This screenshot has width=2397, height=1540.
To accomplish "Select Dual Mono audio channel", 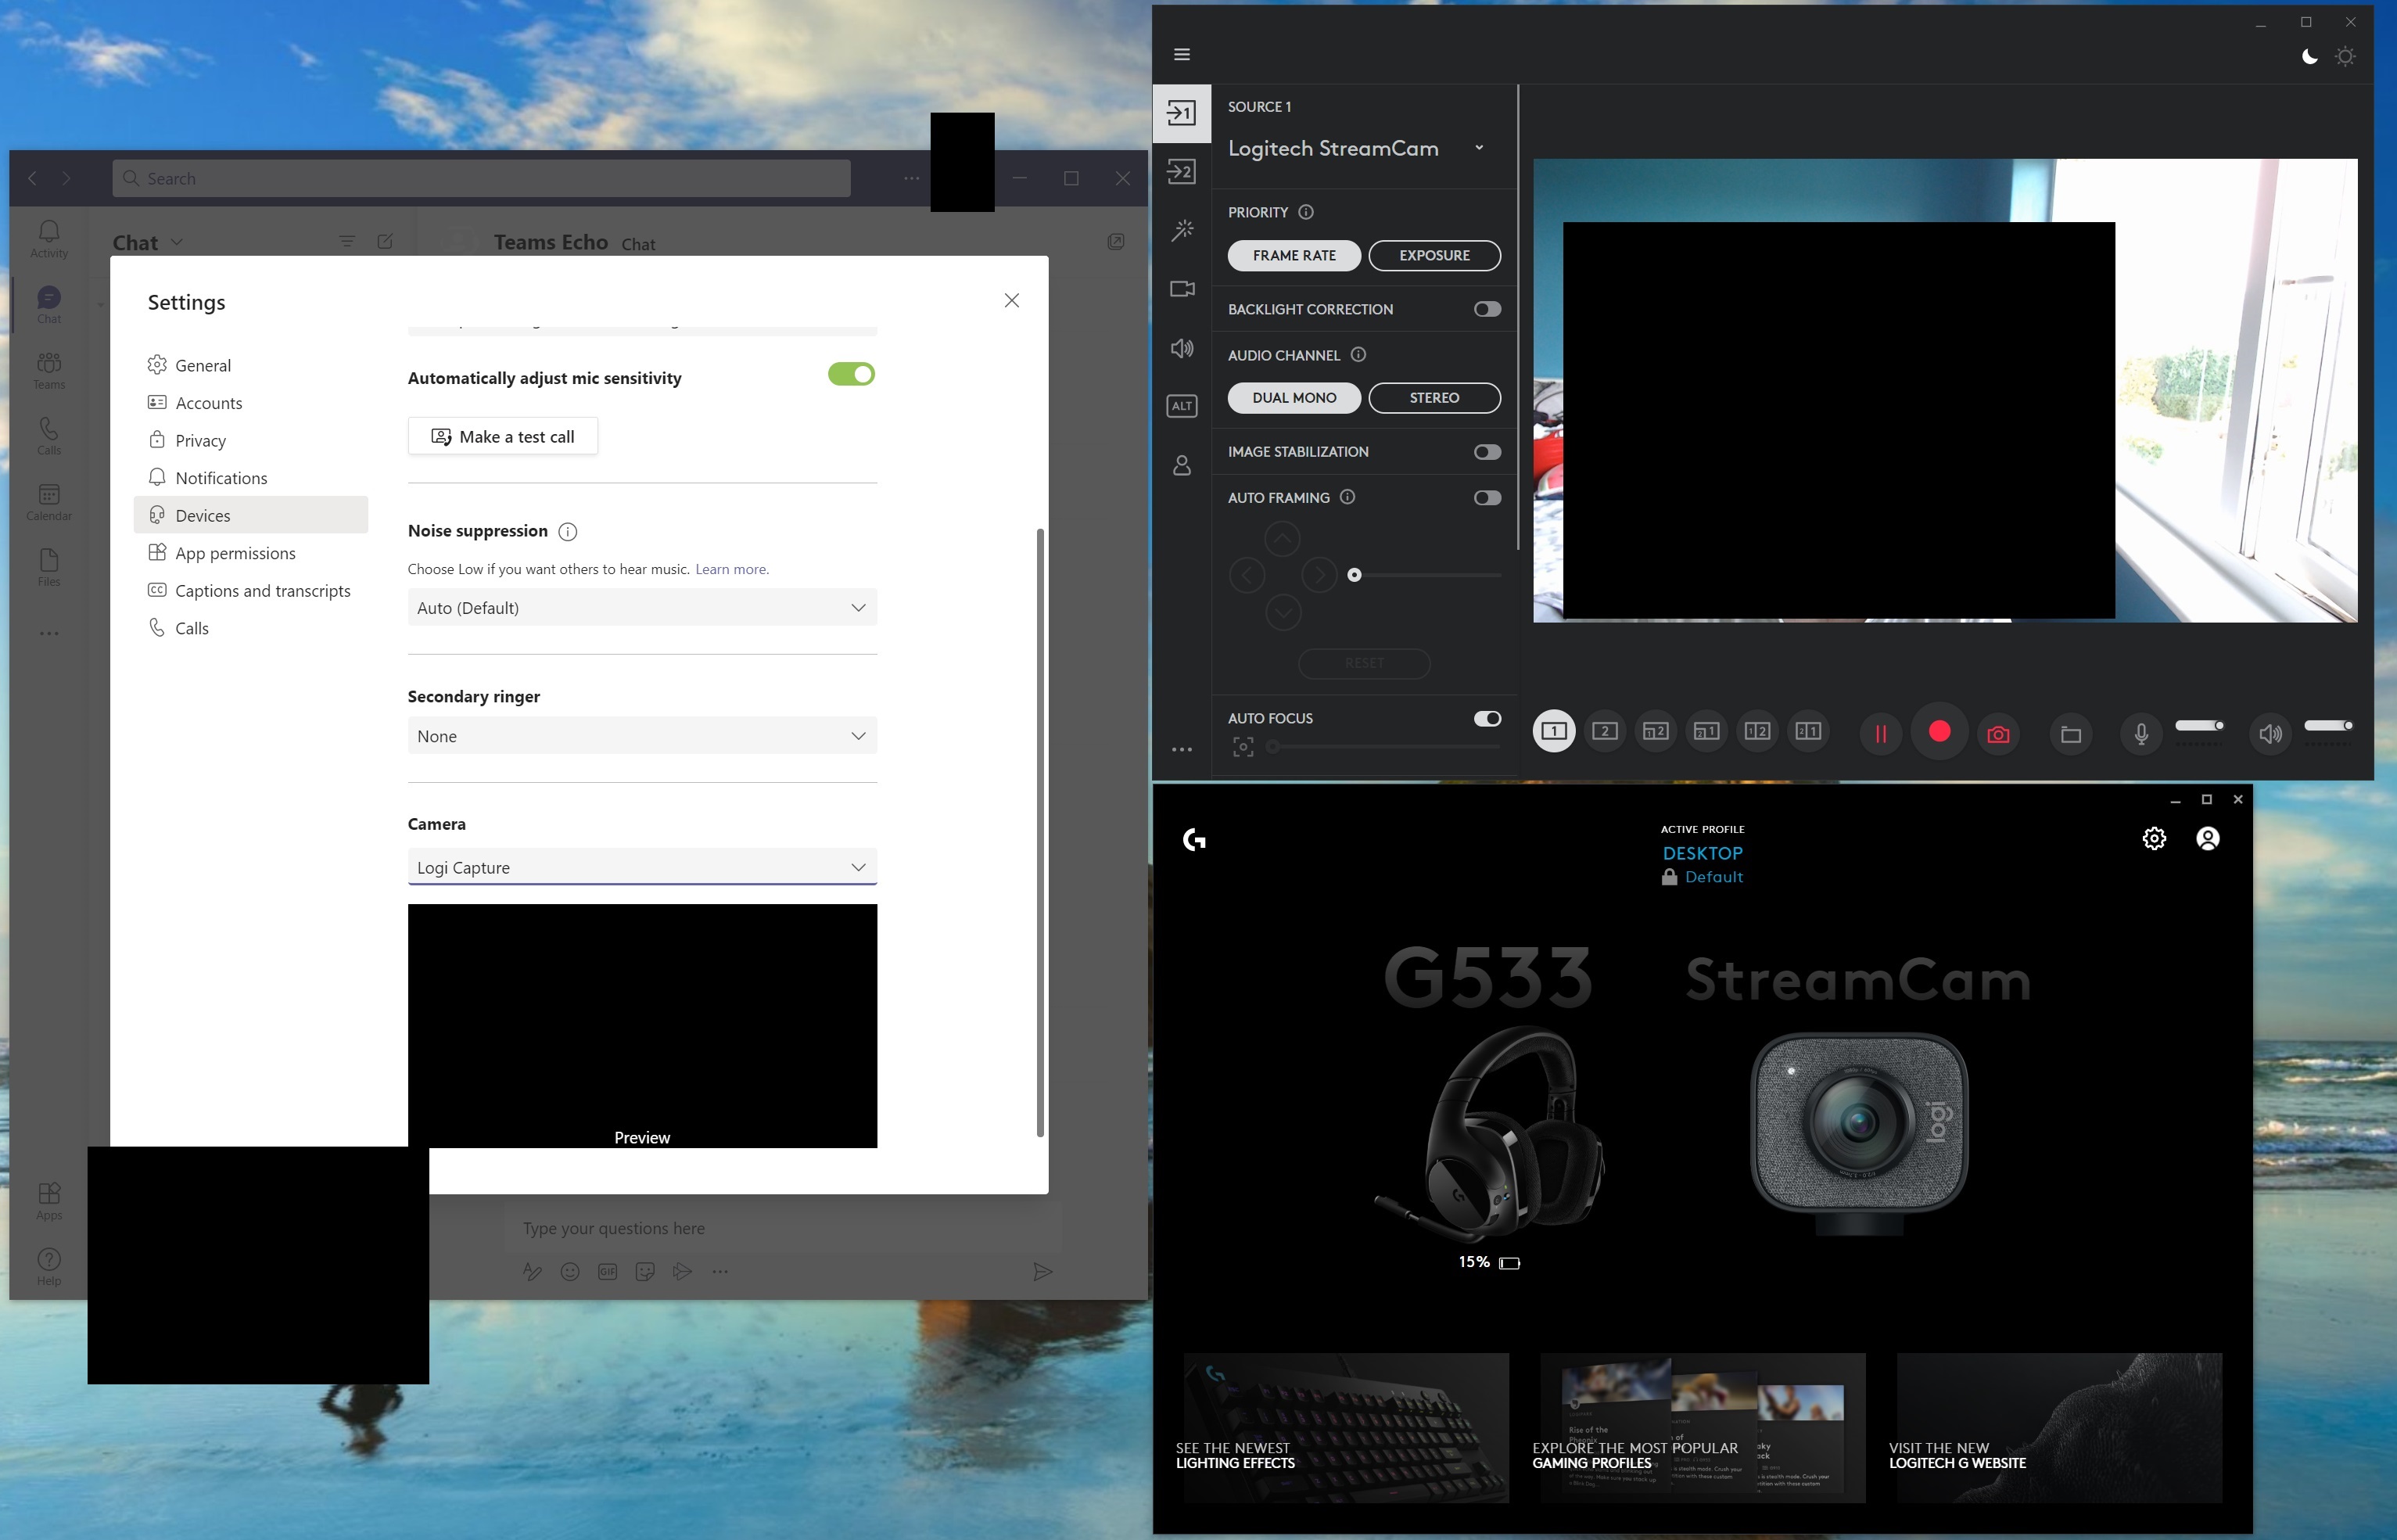I will (x=1294, y=397).
